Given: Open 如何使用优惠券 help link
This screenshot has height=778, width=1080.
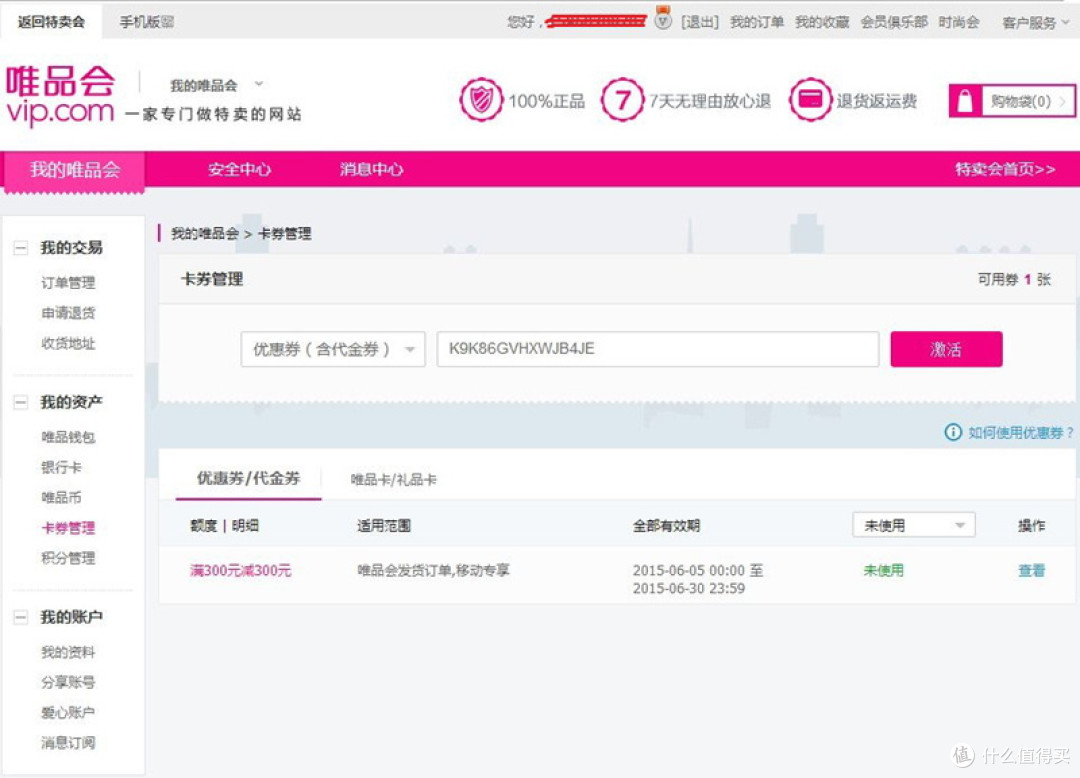Looking at the screenshot, I should pyautogui.click(x=1020, y=432).
